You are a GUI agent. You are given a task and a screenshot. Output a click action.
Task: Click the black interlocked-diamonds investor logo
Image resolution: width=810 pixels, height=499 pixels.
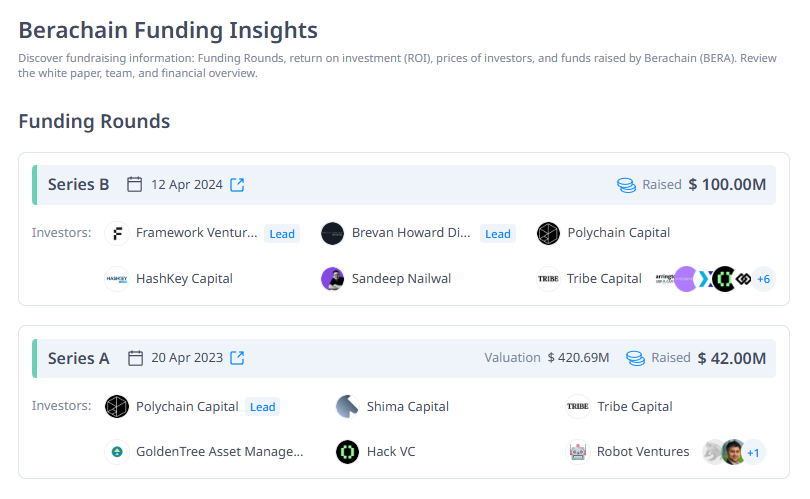pyautogui.click(x=743, y=279)
